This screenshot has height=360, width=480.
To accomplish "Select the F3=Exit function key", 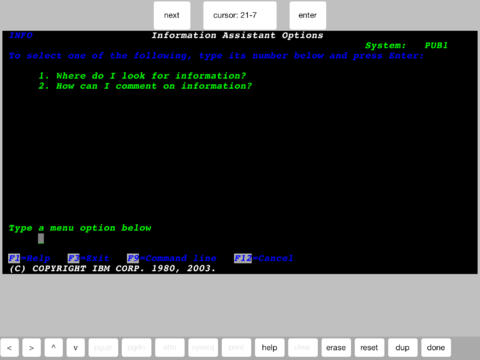I will coord(88,258).
